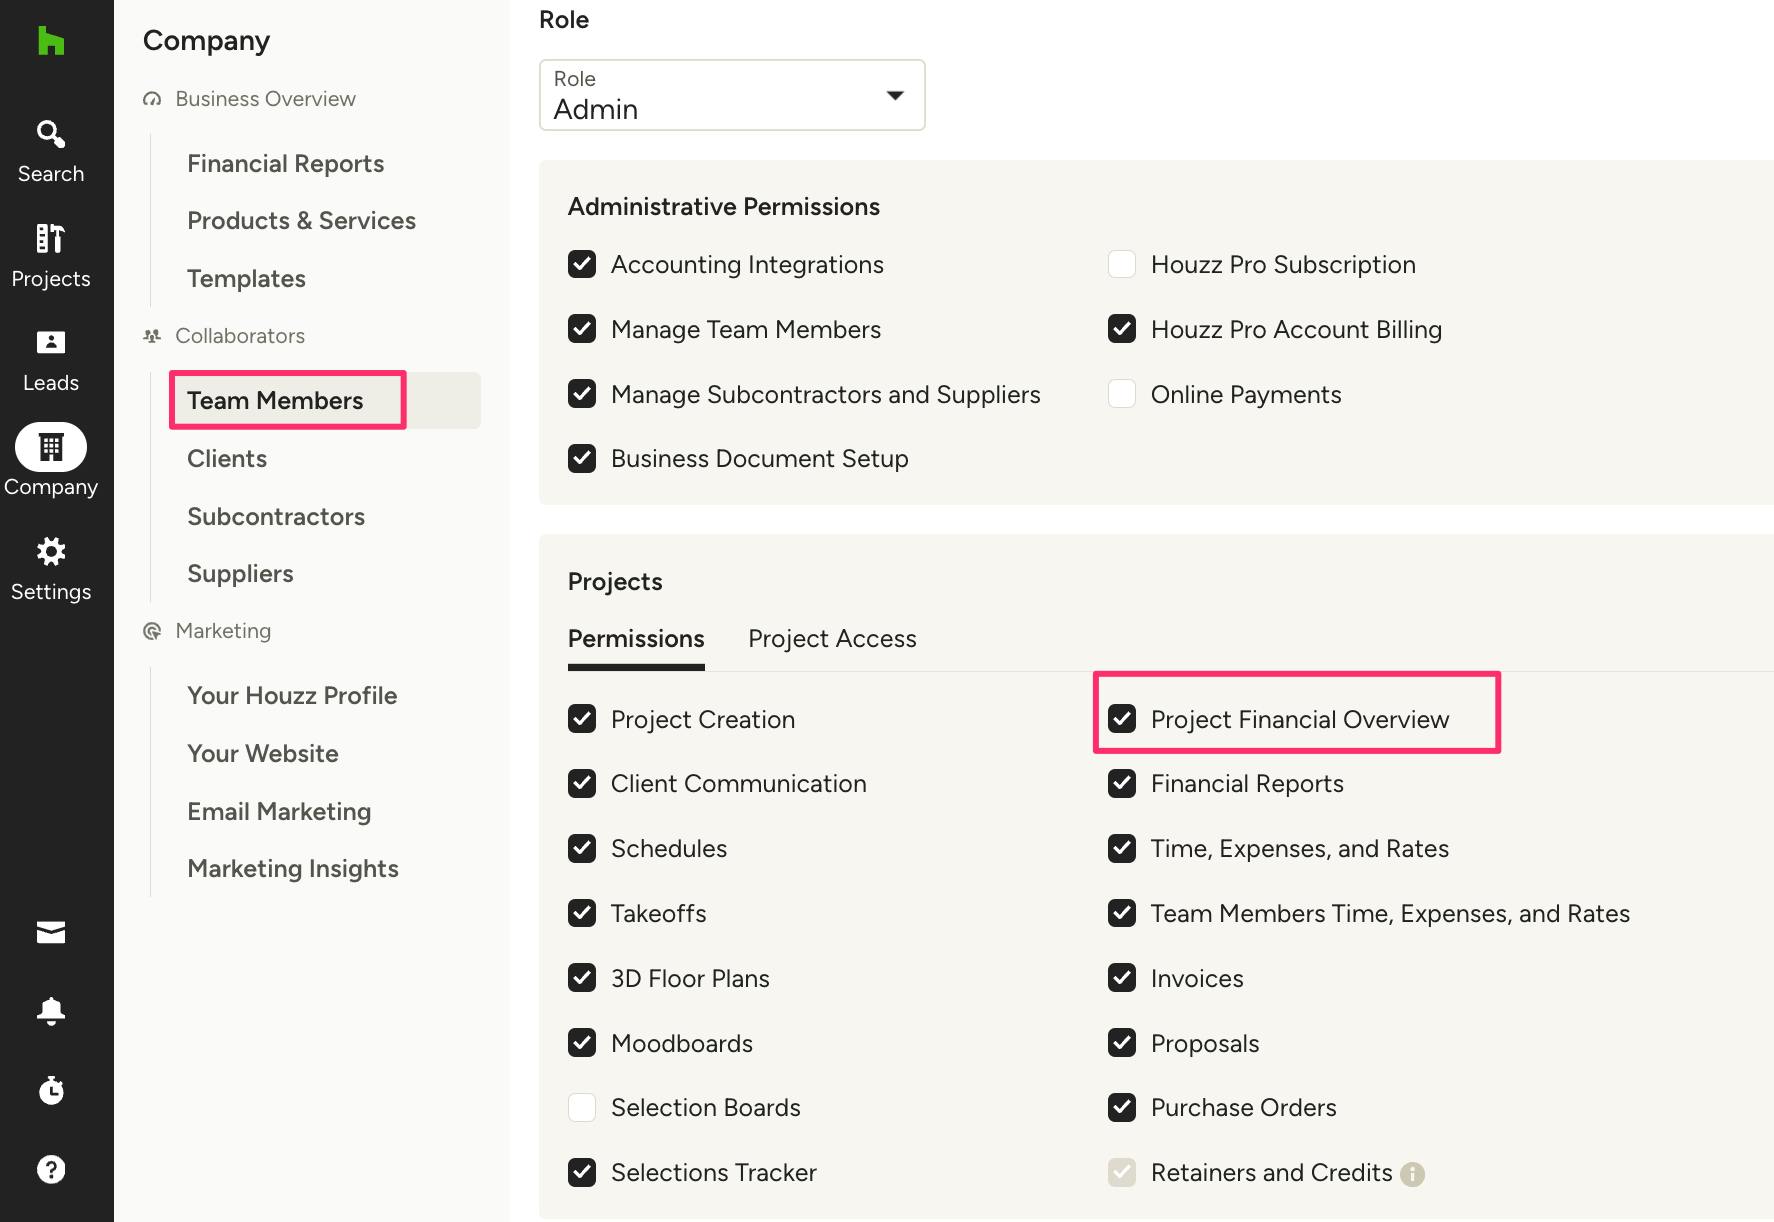This screenshot has width=1774, height=1222.
Task: Open Projects from the left sidebar
Action: [x=51, y=256]
